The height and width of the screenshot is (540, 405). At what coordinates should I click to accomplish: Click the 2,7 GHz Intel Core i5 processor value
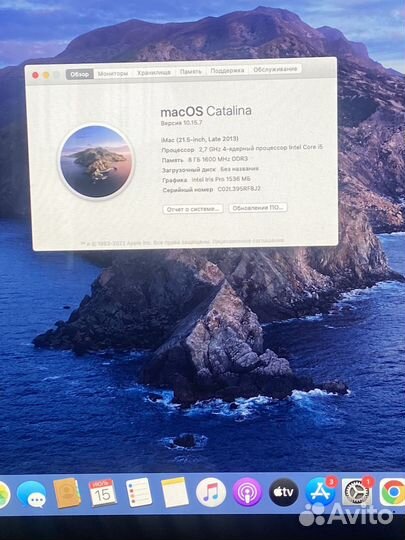pos(261,148)
